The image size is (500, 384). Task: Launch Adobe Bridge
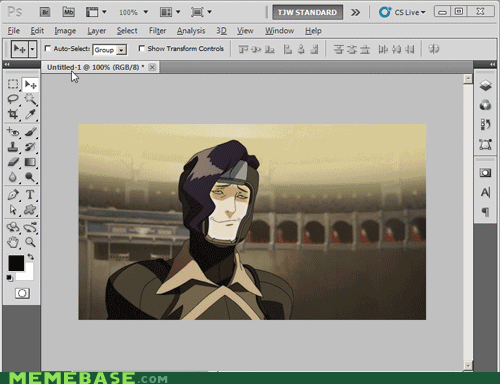45,12
